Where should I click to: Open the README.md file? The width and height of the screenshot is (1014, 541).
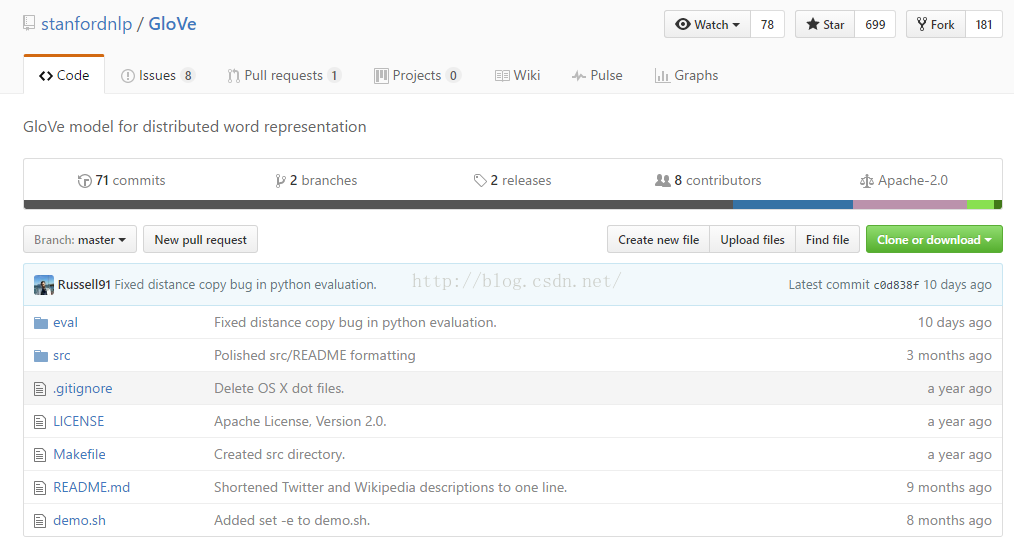click(91, 487)
